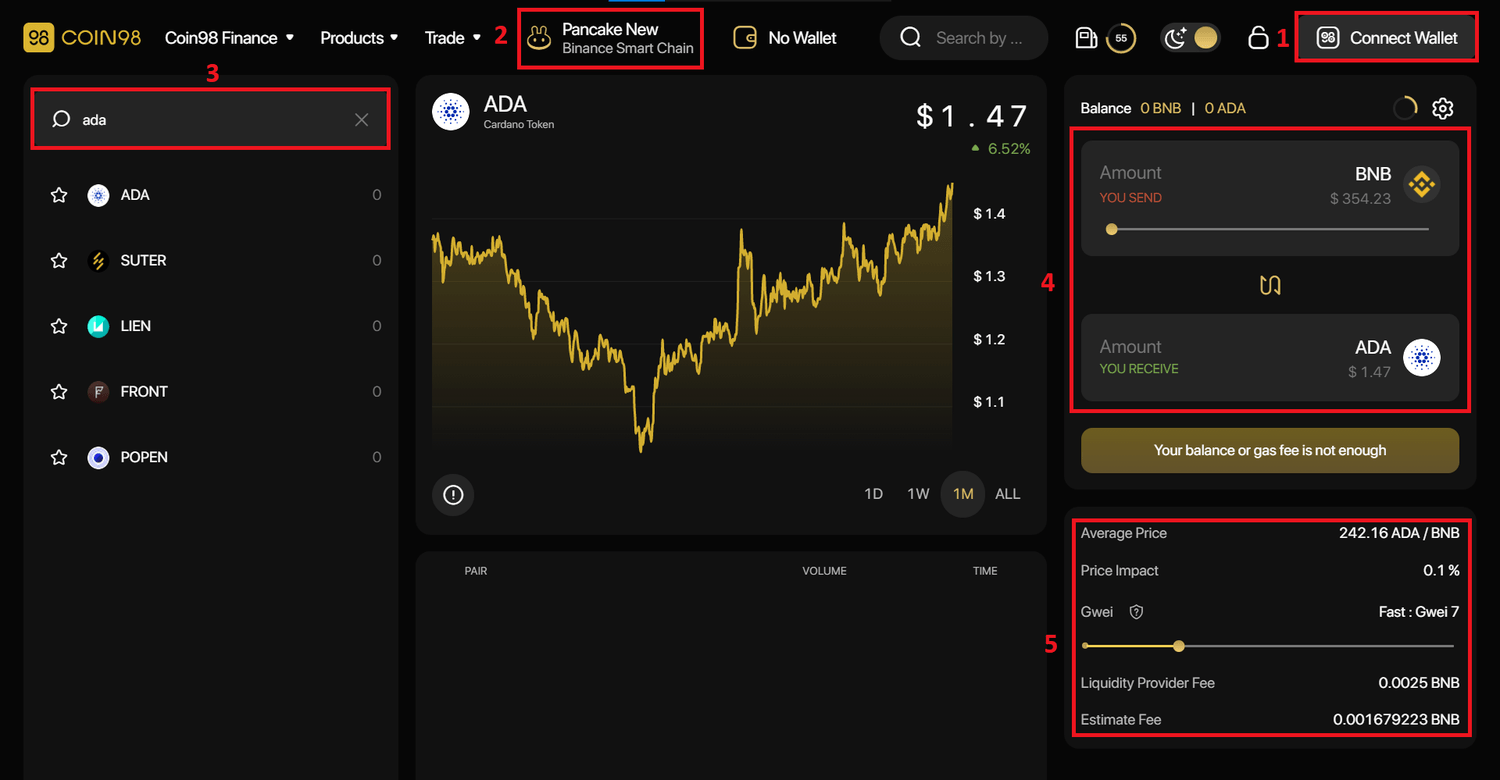The image size is (1500, 780).
Task: Click the 0 BNB balance
Action: (x=1161, y=108)
